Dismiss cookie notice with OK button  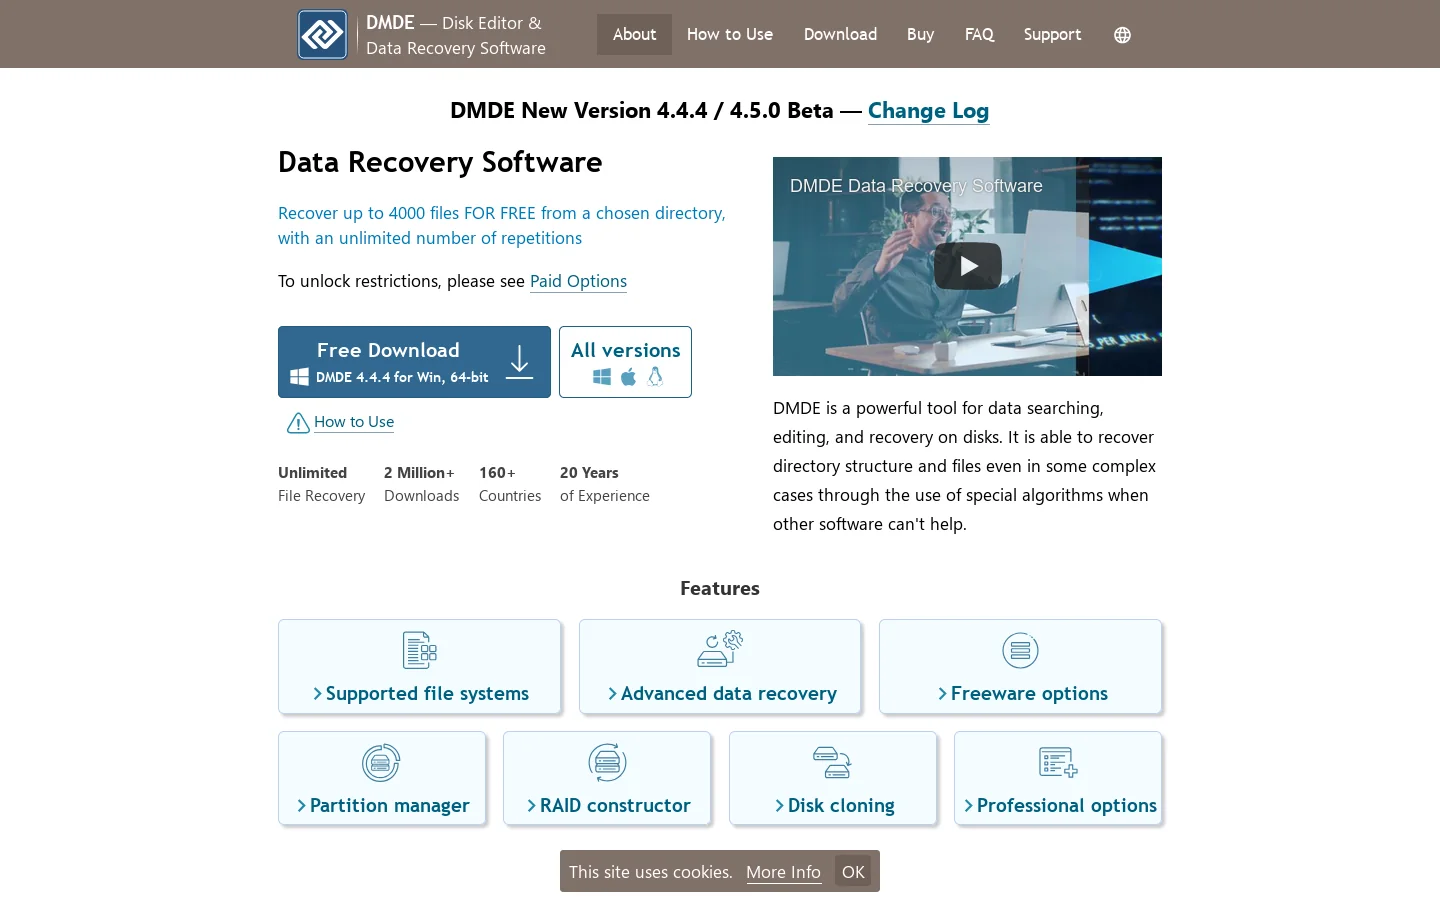tap(853, 871)
